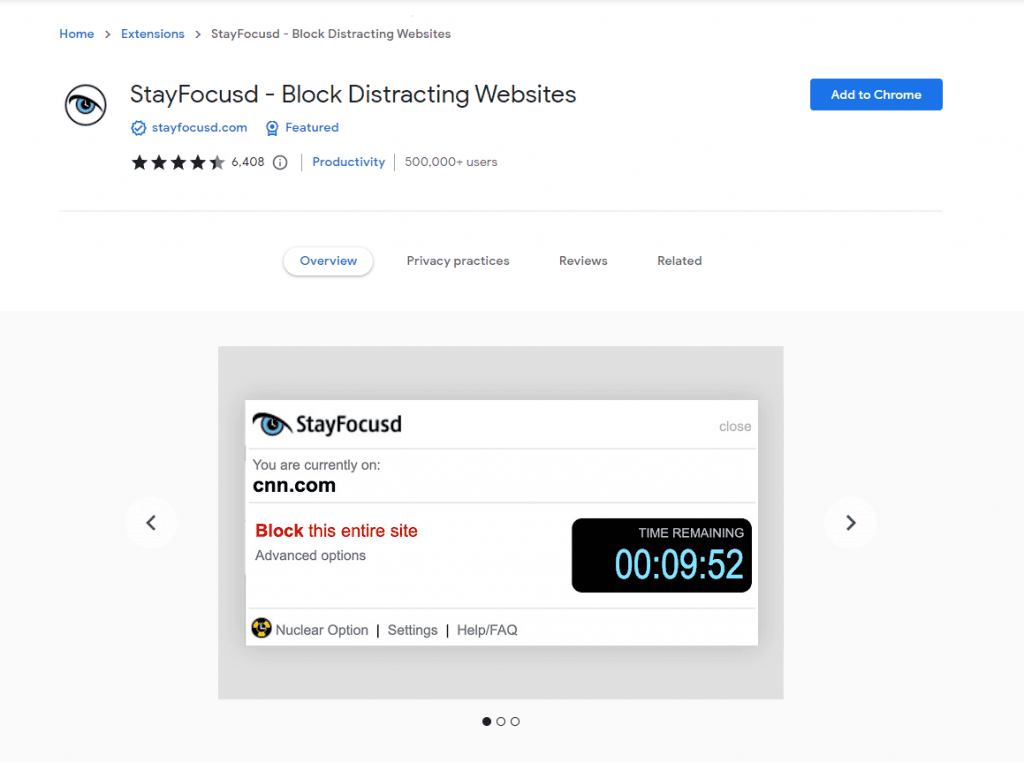Viewport: 1024px width, 763px height.
Task: Select the third carousel dot
Action: click(515, 721)
